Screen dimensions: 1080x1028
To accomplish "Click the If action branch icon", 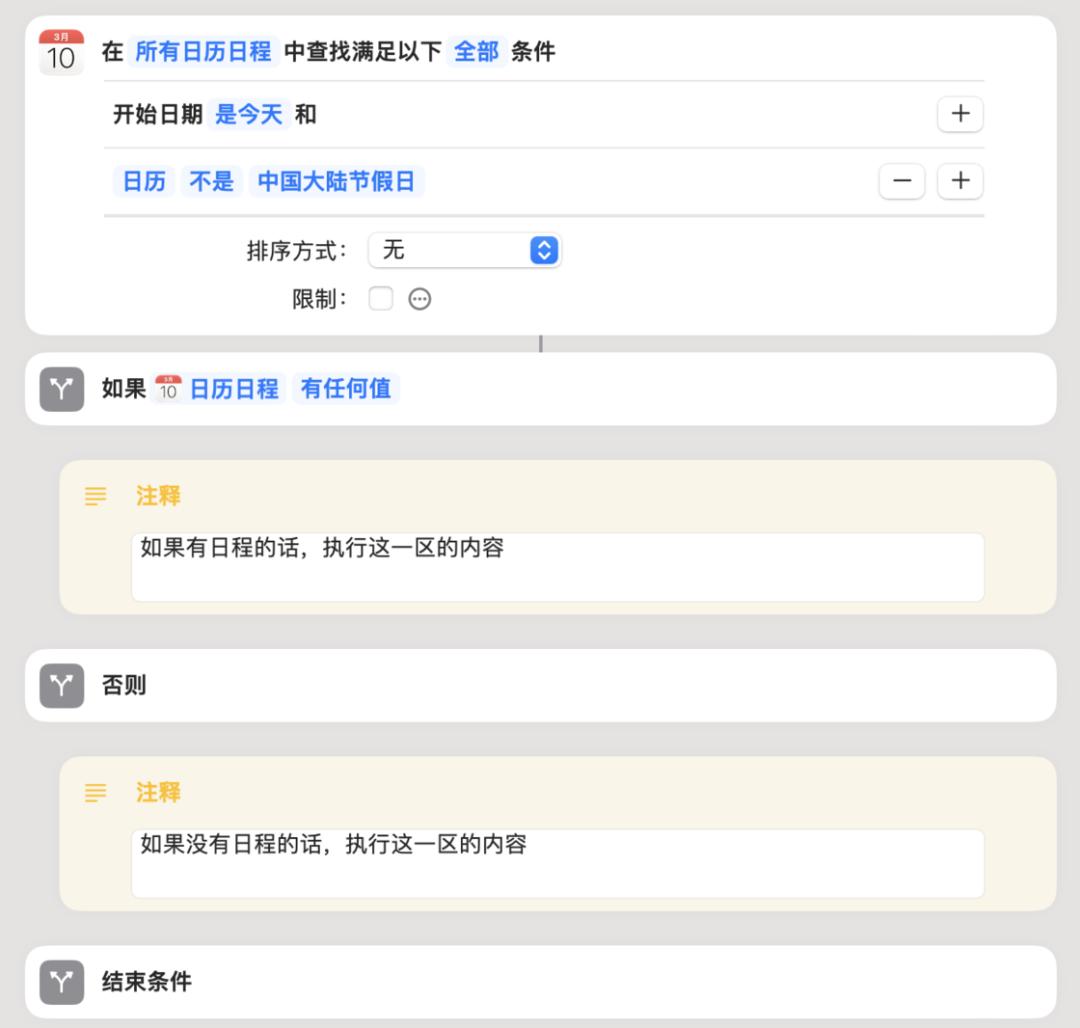I will [62, 389].
